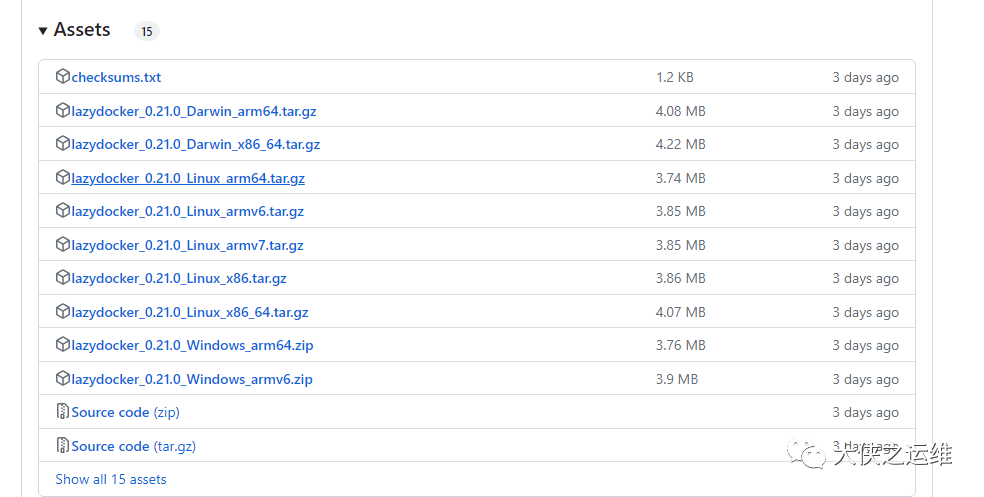
Task: Download lazydocker_0.21.0_Darwin_x86_64.tar.gz
Action: click(x=196, y=144)
